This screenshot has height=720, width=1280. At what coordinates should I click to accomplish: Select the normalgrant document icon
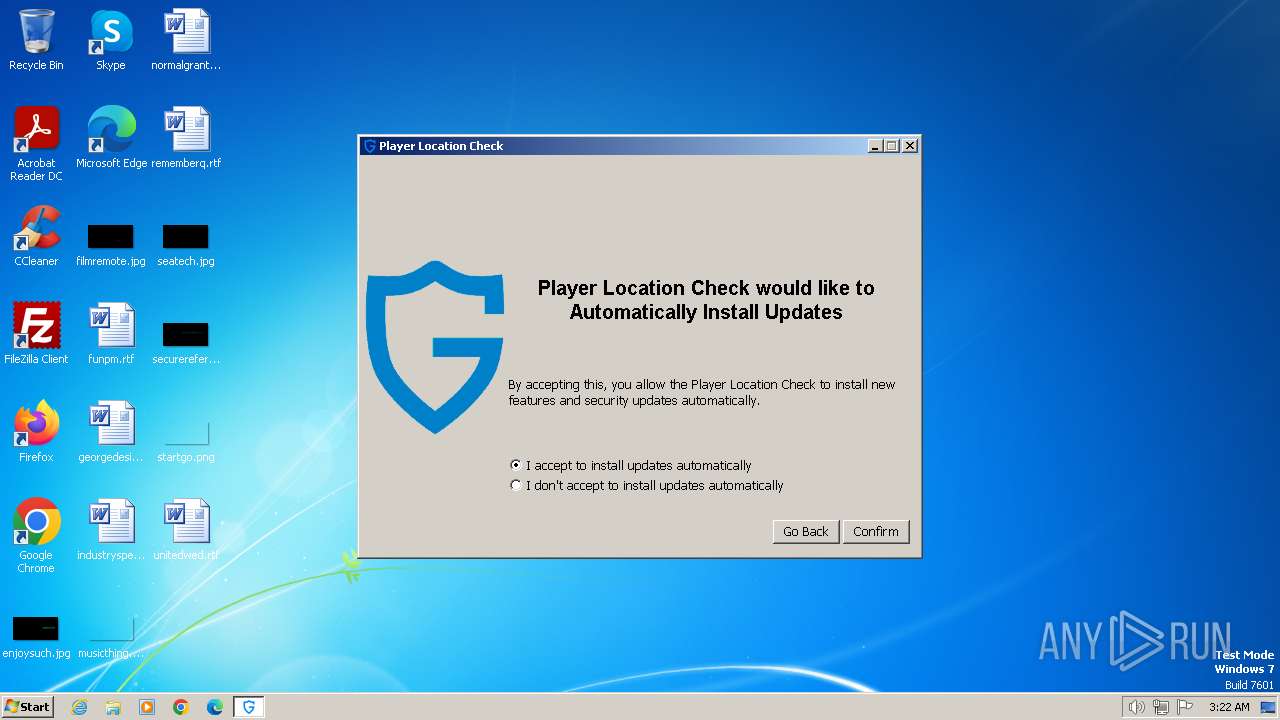(x=186, y=40)
